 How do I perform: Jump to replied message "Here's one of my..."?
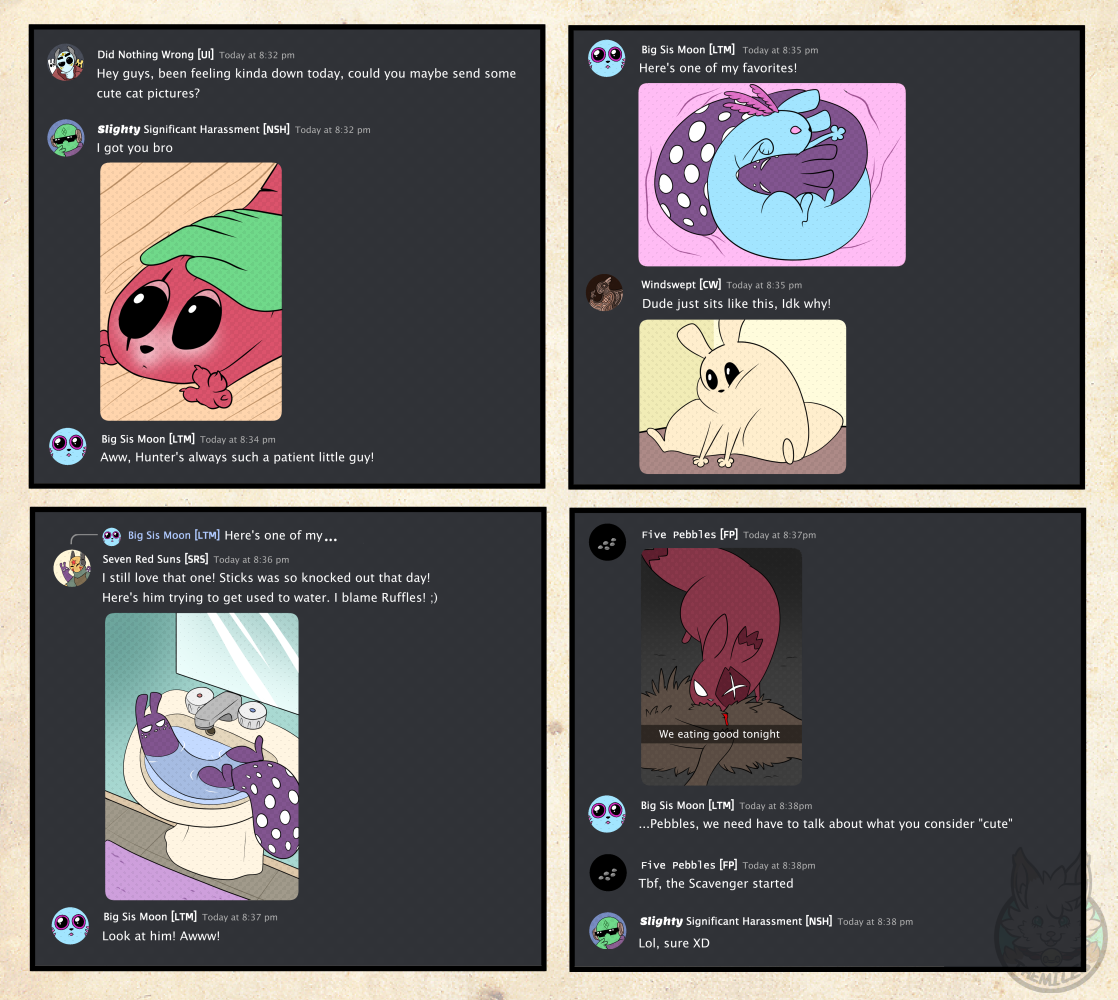click(x=280, y=536)
